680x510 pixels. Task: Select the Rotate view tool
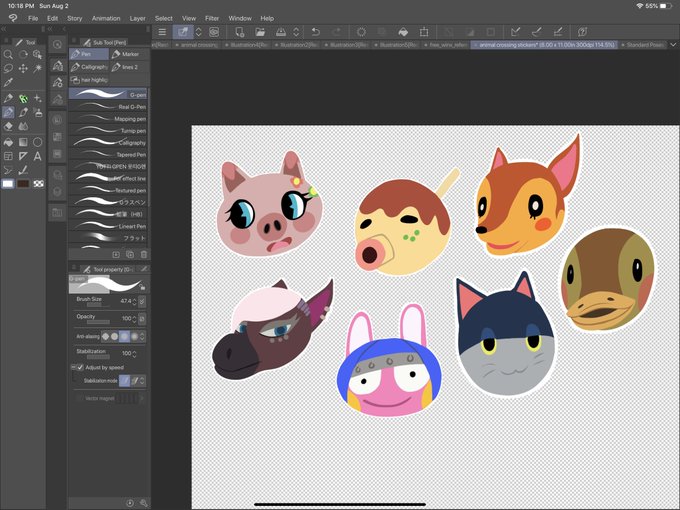coord(23,55)
